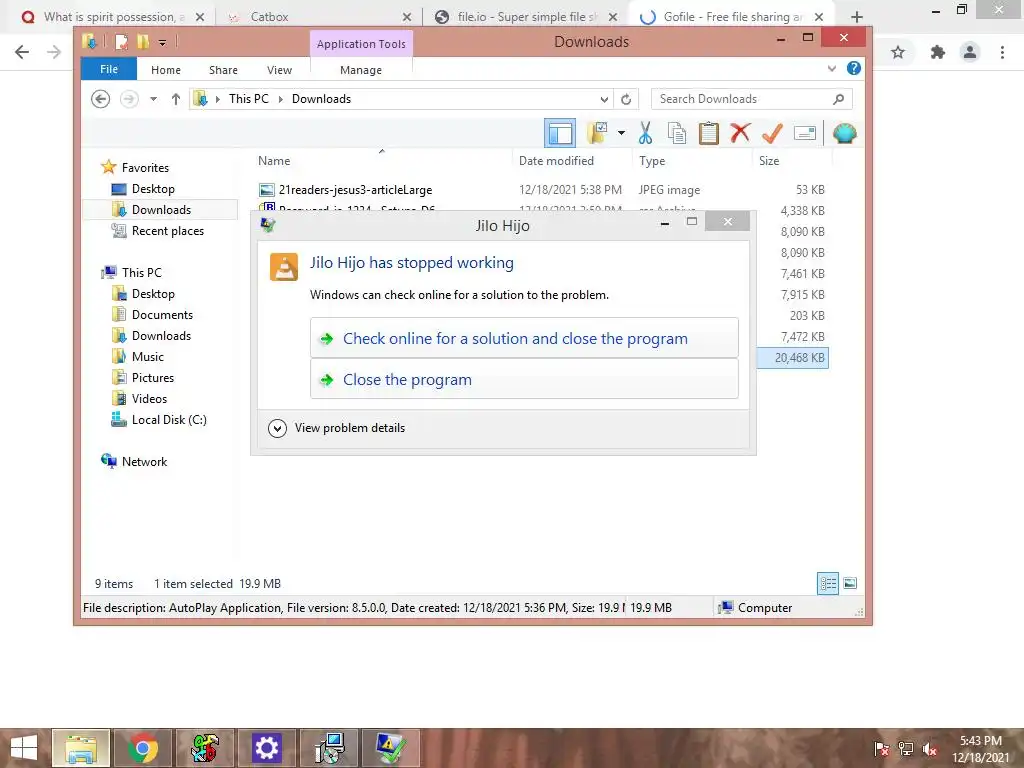This screenshot has height=768, width=1024.
Task: Sort files by Type column
Action: (x=652, y=161)
